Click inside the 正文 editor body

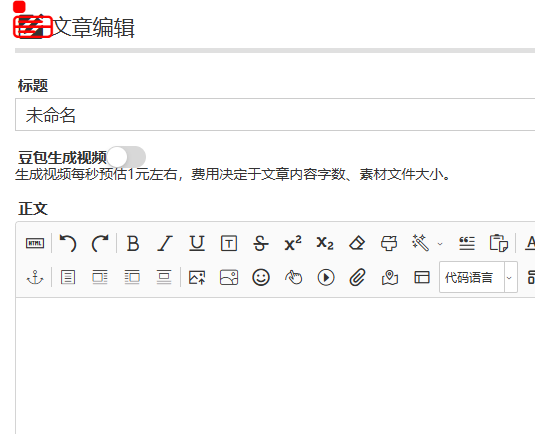click(x=275, y=366)
